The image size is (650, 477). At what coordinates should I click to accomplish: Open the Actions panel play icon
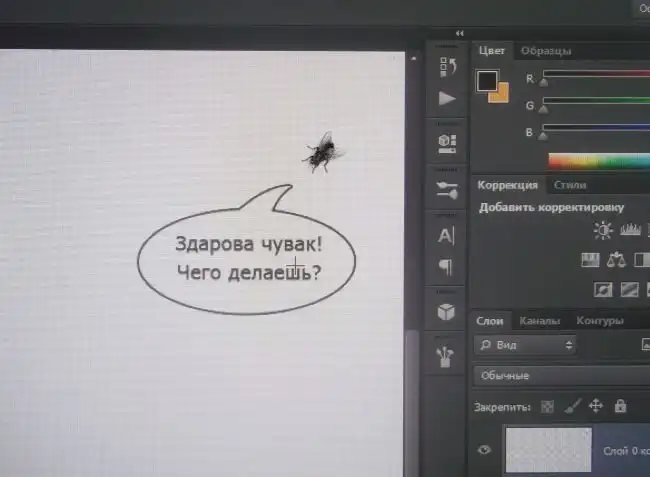(x=447, y=99)
